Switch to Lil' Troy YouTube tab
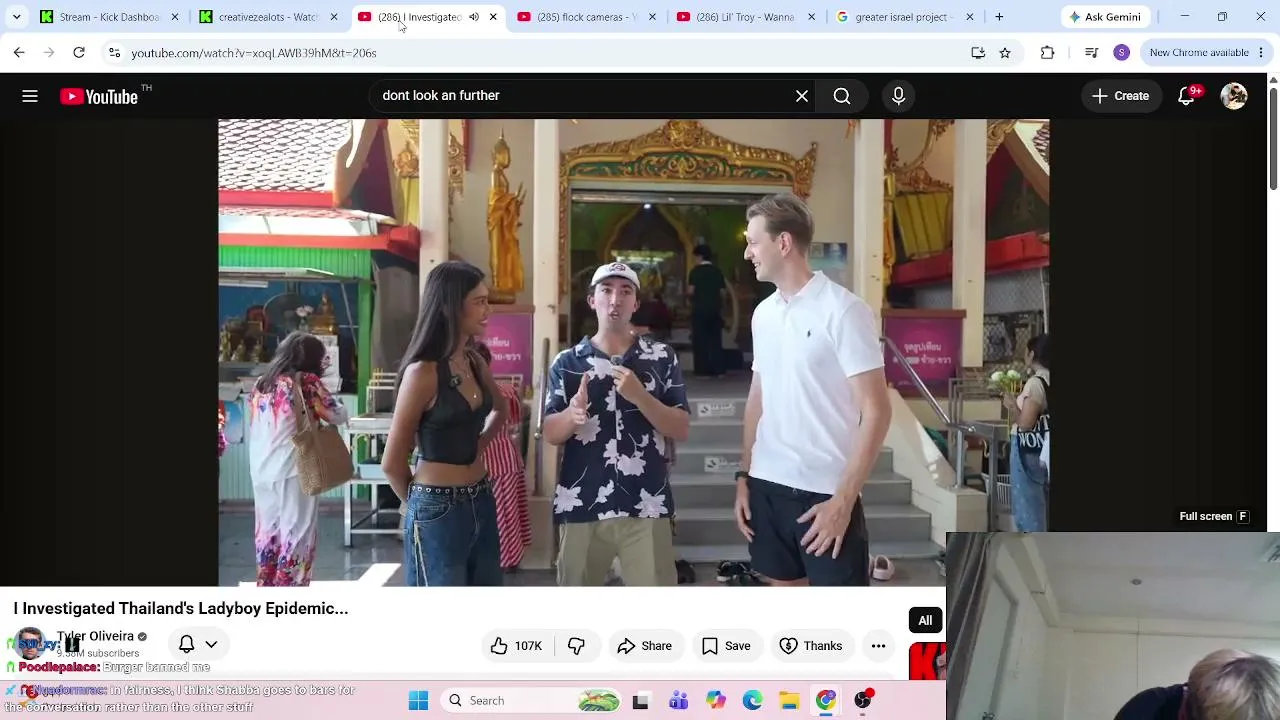The image size is (1280, 720). (745, 17)
